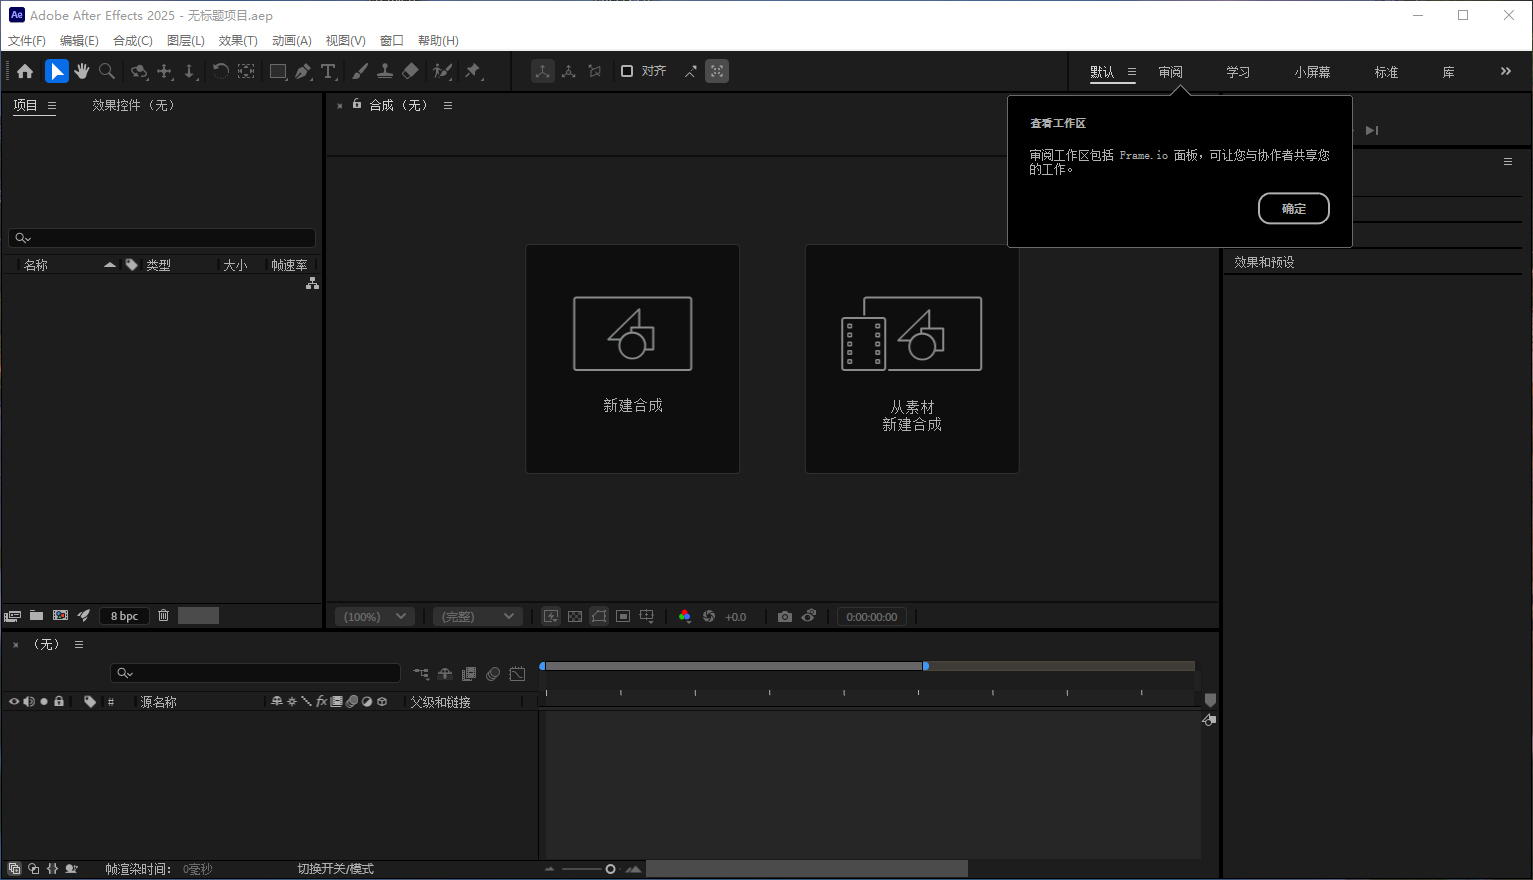Open Show Channel color dropdown
The height and width of the screenshot is (880, 1533).
point(685,617)
